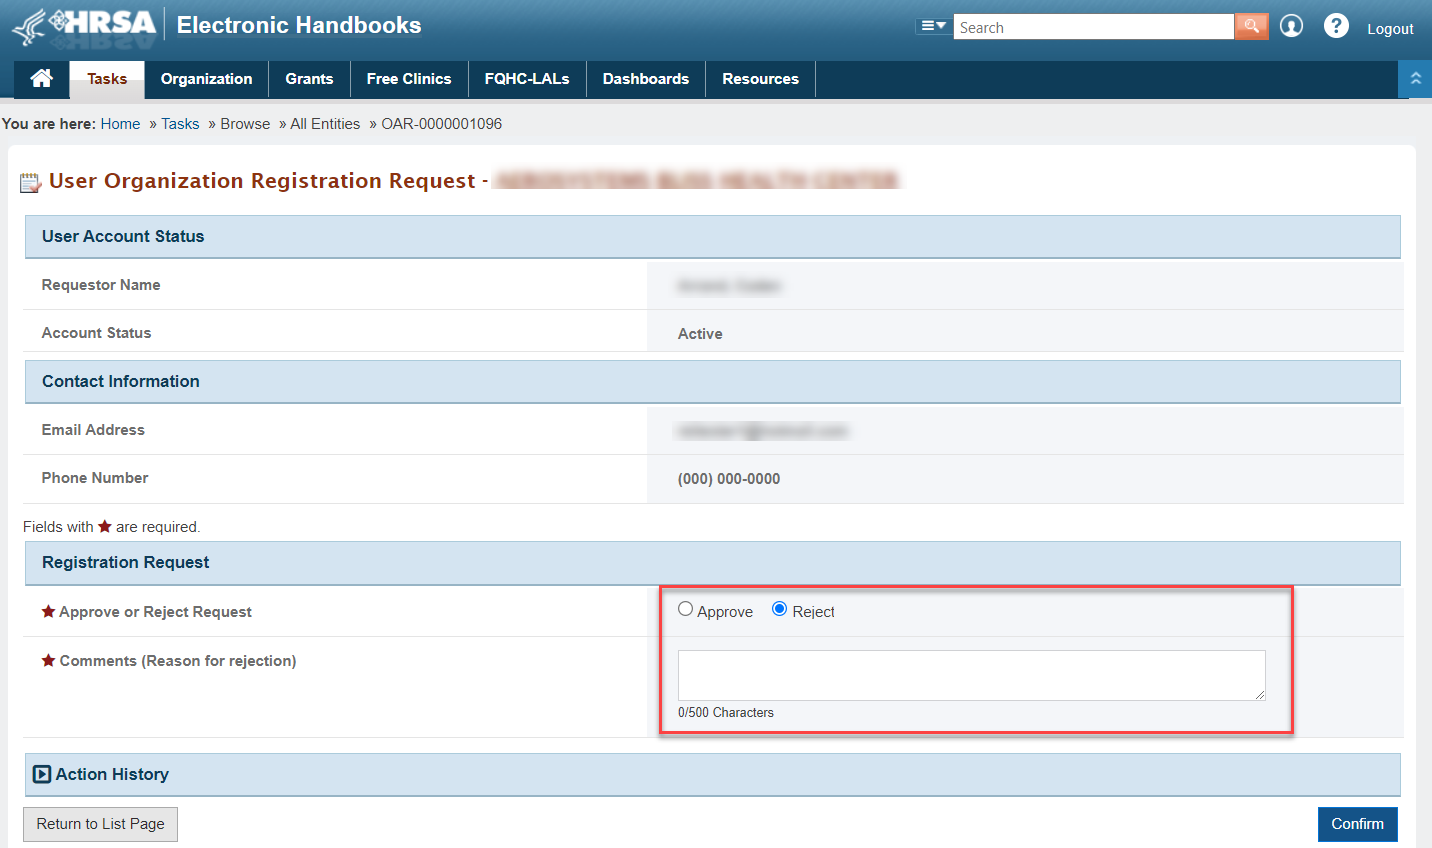This screenshot has height=848, width=1432.
Task: Click the registration request page title icon
Action: (31, 182)
